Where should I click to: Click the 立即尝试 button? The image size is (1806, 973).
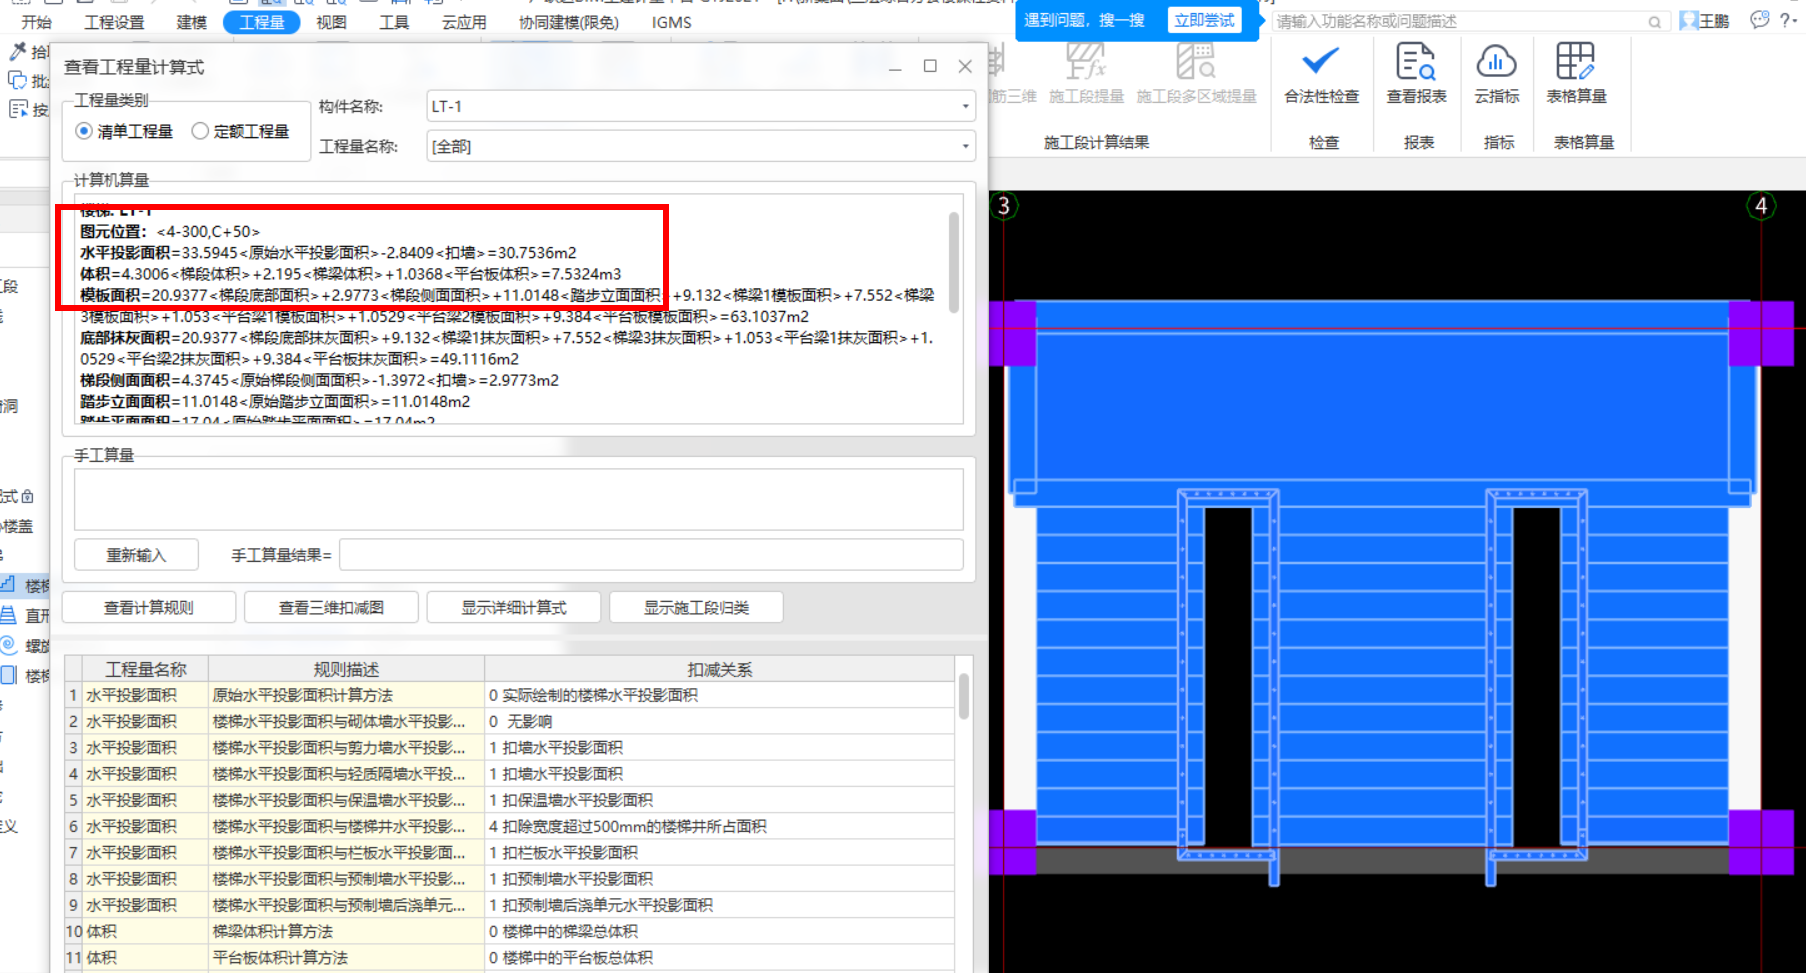click(1204, 21)
